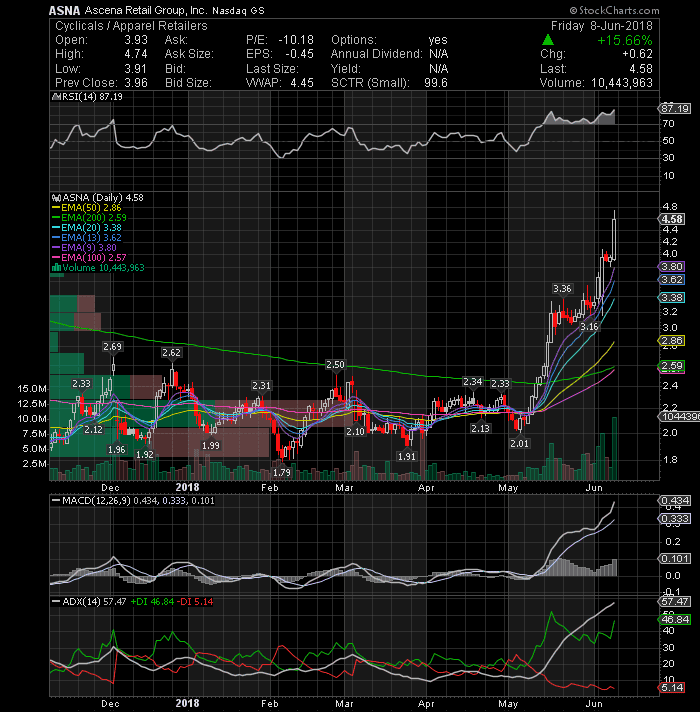Click the 'ADX(14) 57.47' indicator title

[94, 602]
